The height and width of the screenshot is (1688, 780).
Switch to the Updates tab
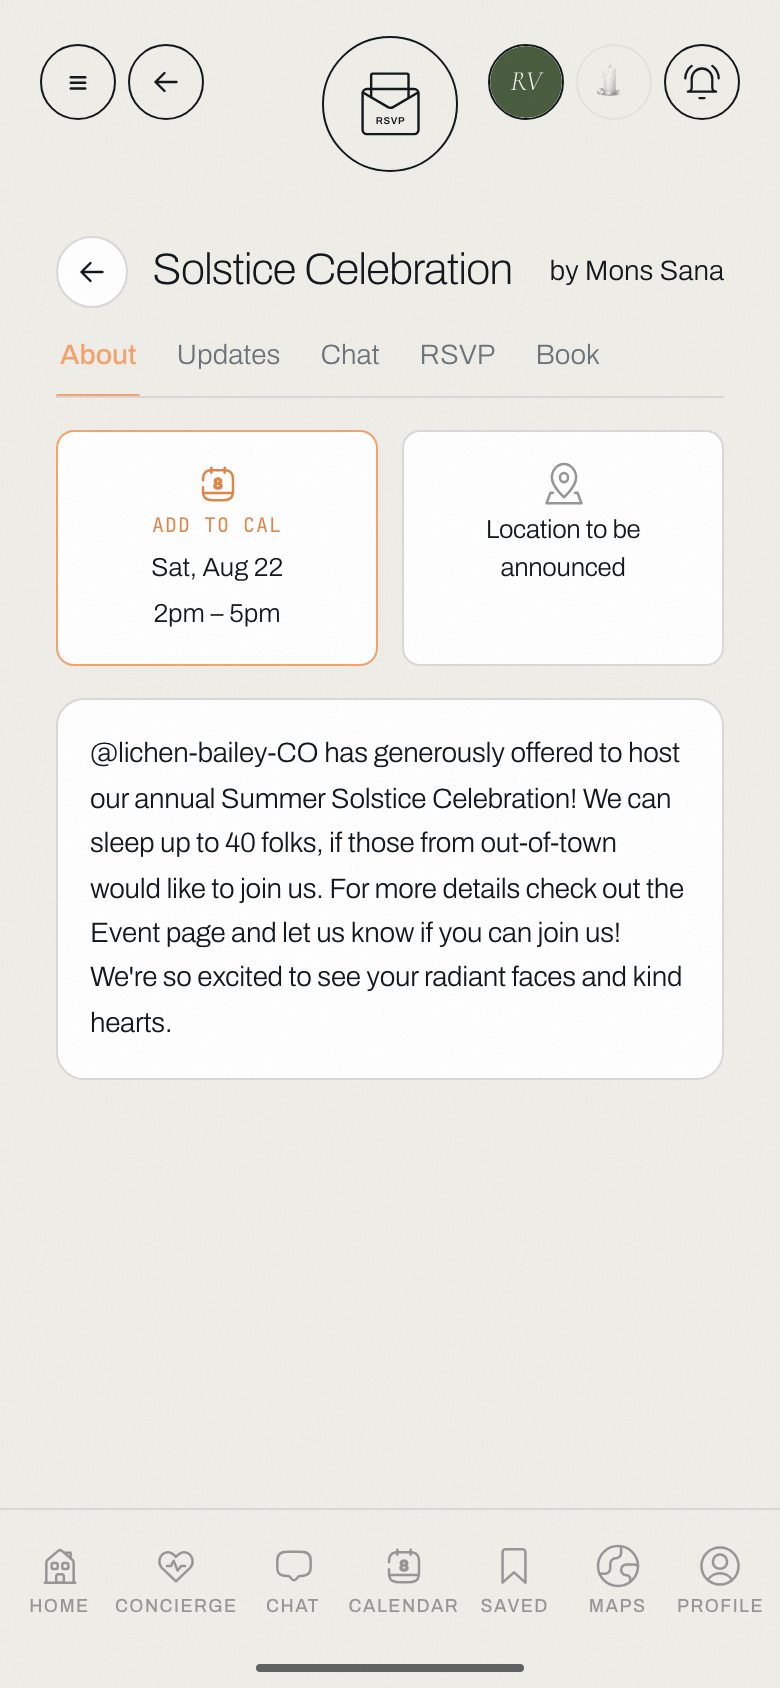[x=228, y=355]
